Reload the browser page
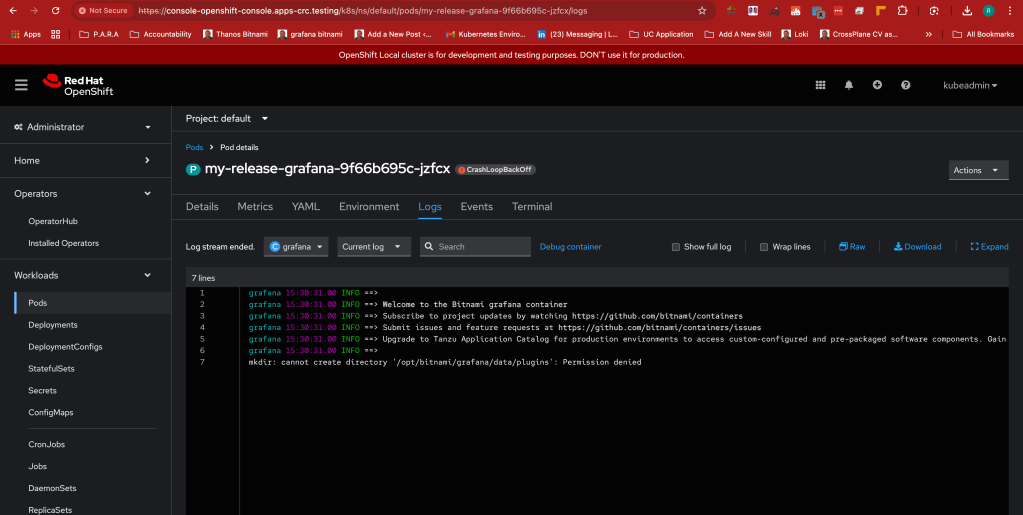This screenshot has width=1023, height=515. (x=55, y=10)
